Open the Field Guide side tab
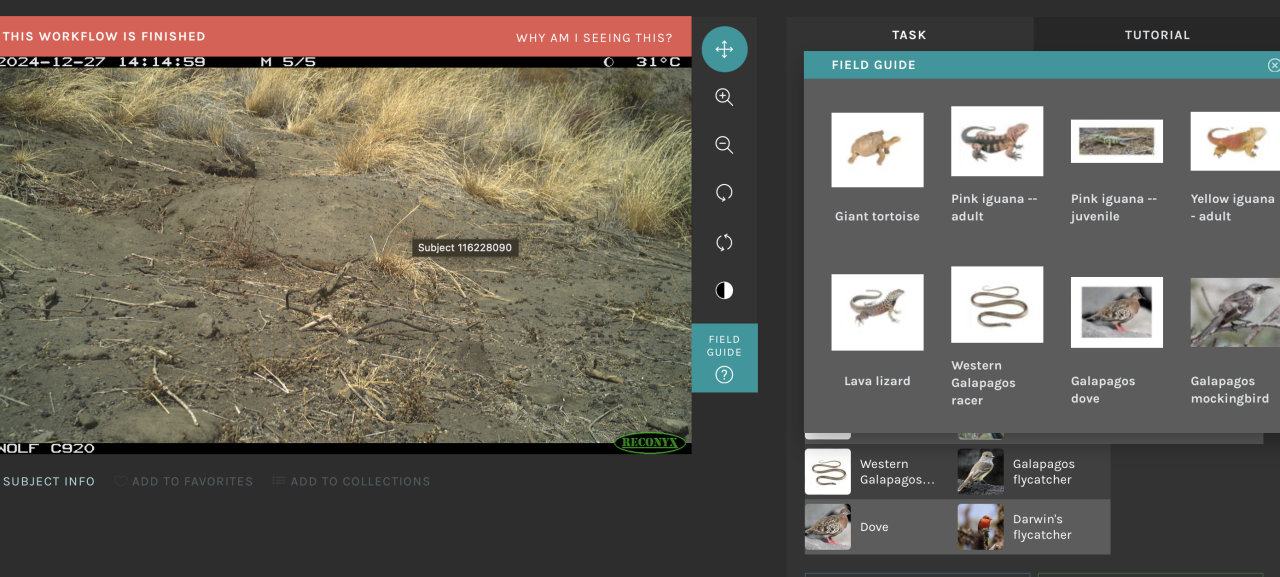 pyautogui.click(x=724, y=358)
